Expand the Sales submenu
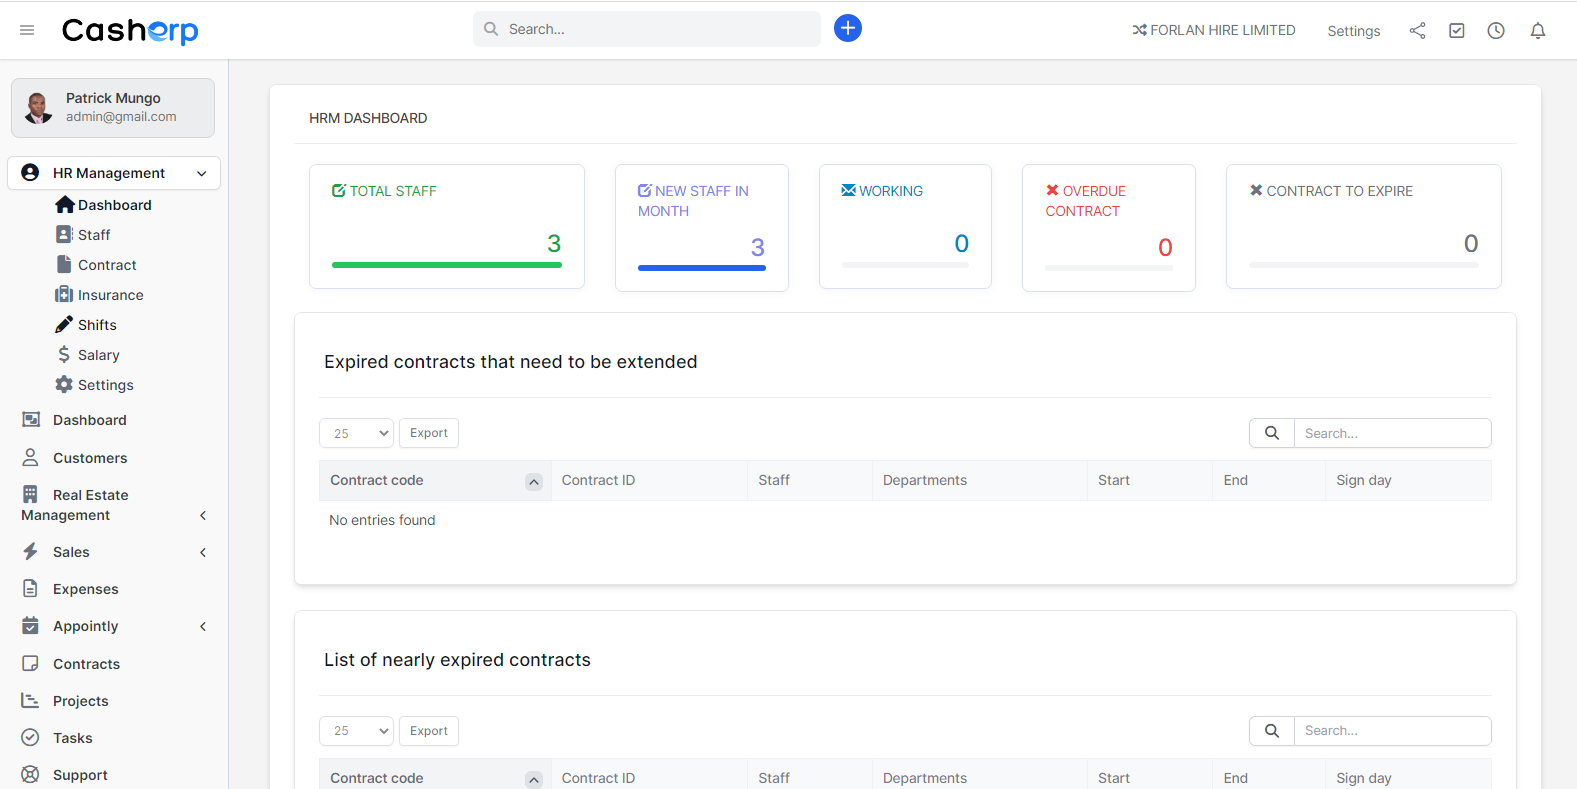Image resolution: width=1577 pixels, height=789 pixels. click(x=203, y=552)
